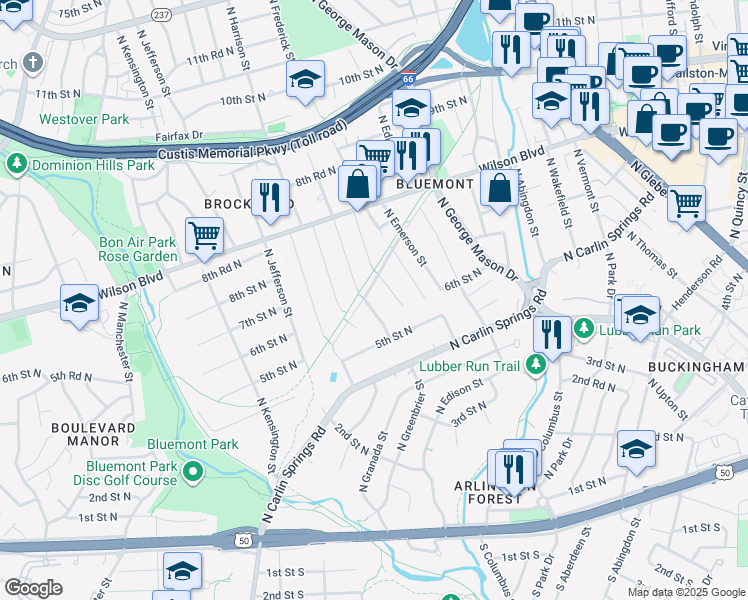Select the school marker left of Wilson Blvd label
Image resolution: width=748 pixels, height=600 pixels.
(79, 303)
